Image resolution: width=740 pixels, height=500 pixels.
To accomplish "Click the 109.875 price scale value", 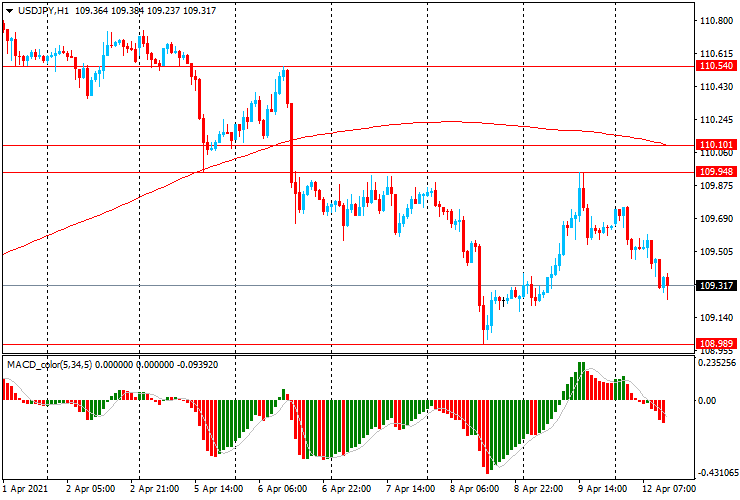I will point(716,186).
